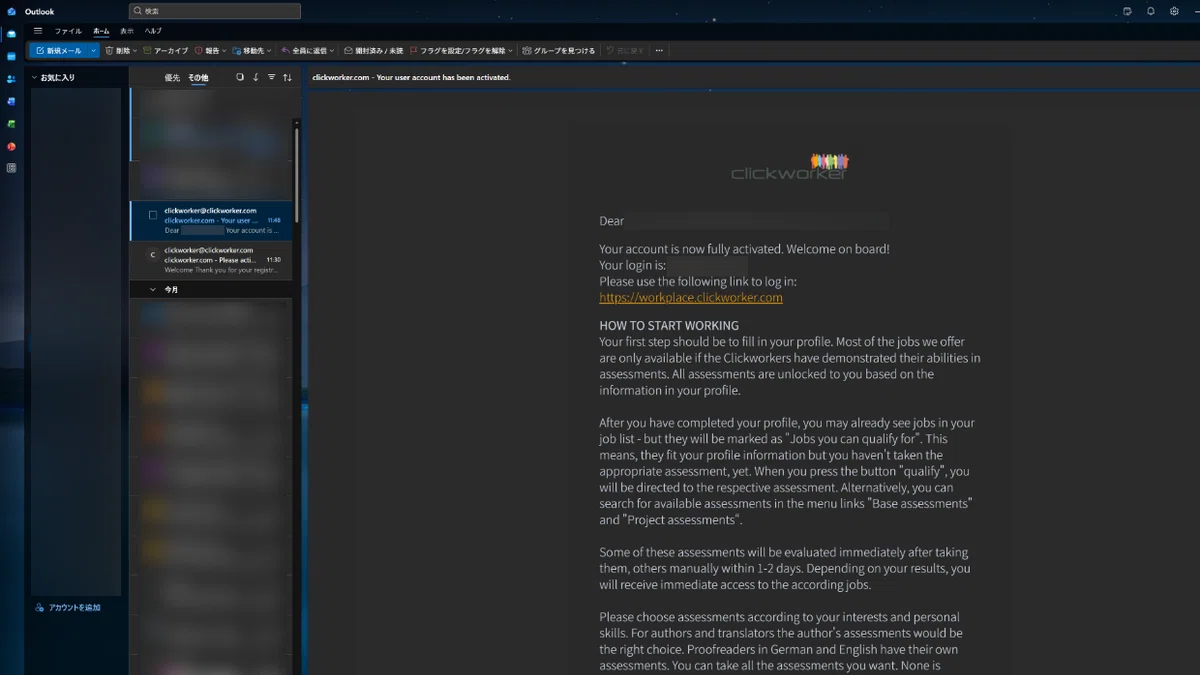
Task: Click 開封済み / 未読 read/unread toggle
Action: pyautogui.click(x=373, y=50)
